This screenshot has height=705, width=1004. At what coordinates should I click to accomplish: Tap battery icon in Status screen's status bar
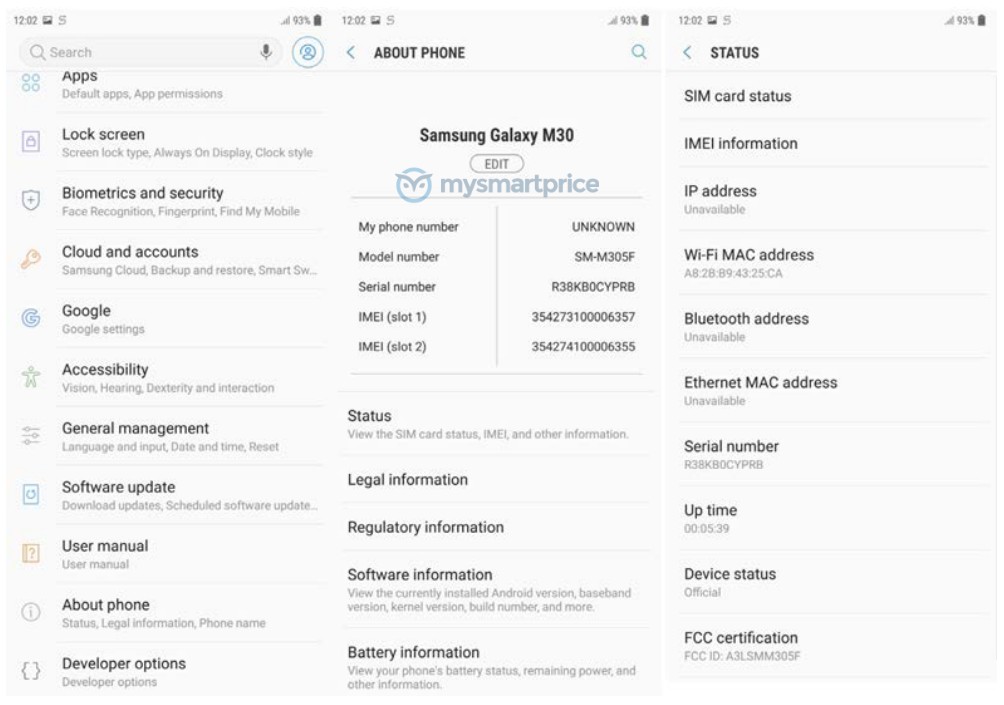981,20
